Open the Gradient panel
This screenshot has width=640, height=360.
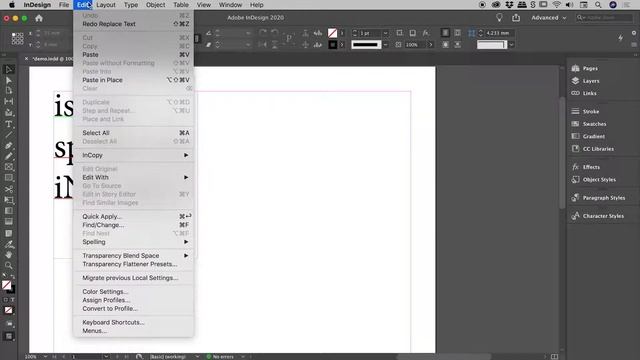pyautogui.click(x=588, y=136)
